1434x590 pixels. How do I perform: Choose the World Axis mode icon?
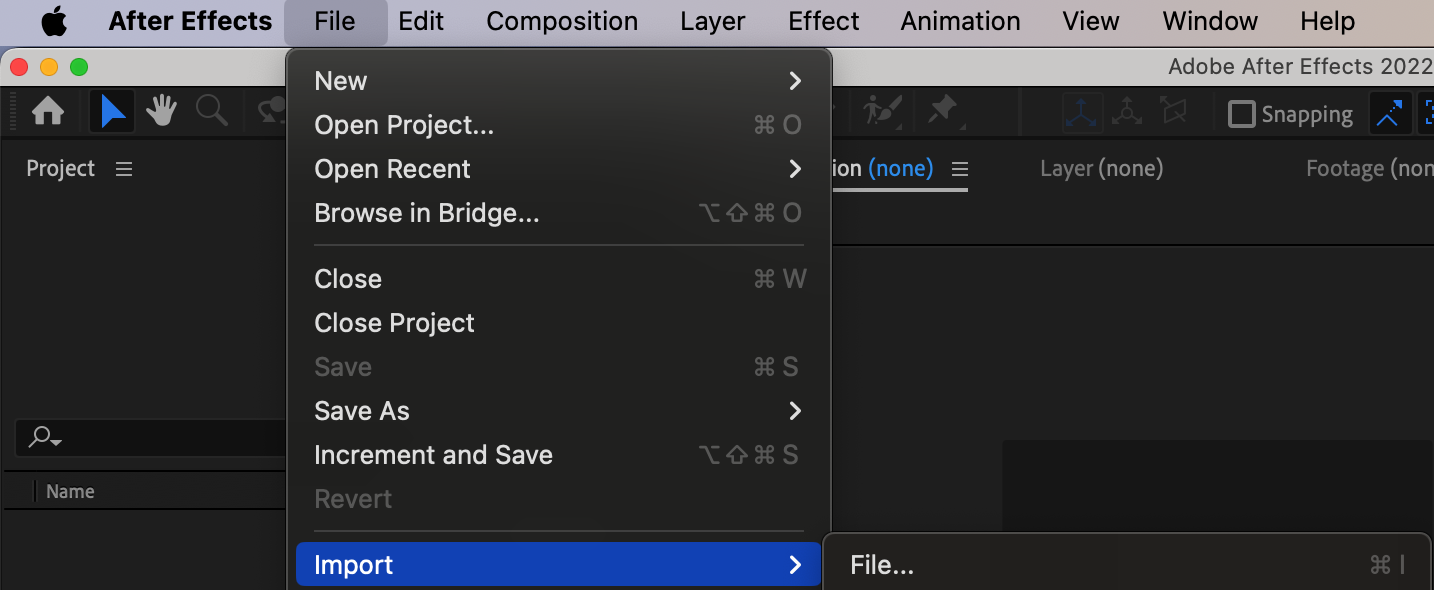(x=1127, y=113)
